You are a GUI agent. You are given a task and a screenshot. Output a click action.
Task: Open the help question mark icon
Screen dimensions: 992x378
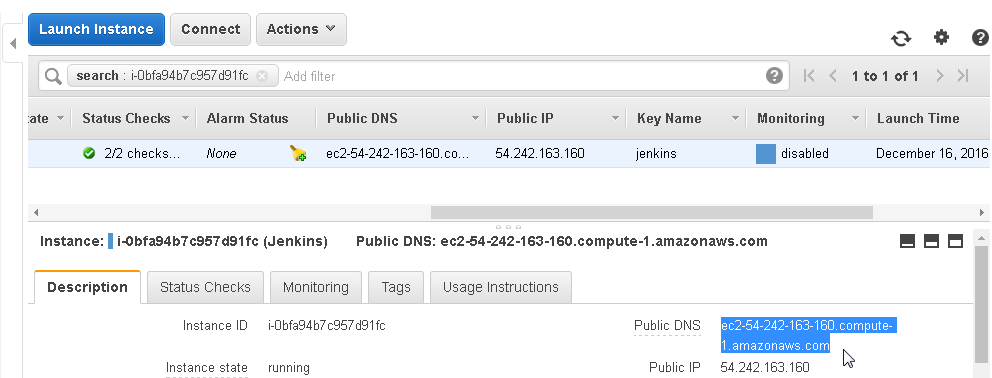pyautogui.click(x=980, y=37)
